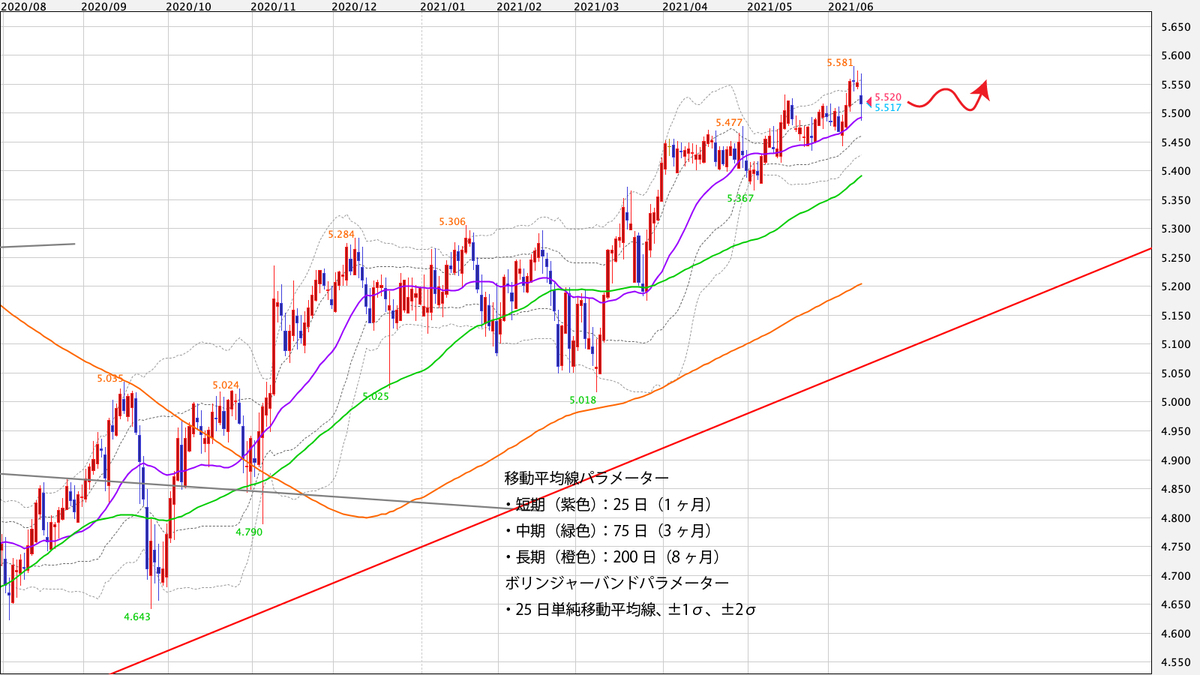Select the 2021/04 date label

click(685, 6)
